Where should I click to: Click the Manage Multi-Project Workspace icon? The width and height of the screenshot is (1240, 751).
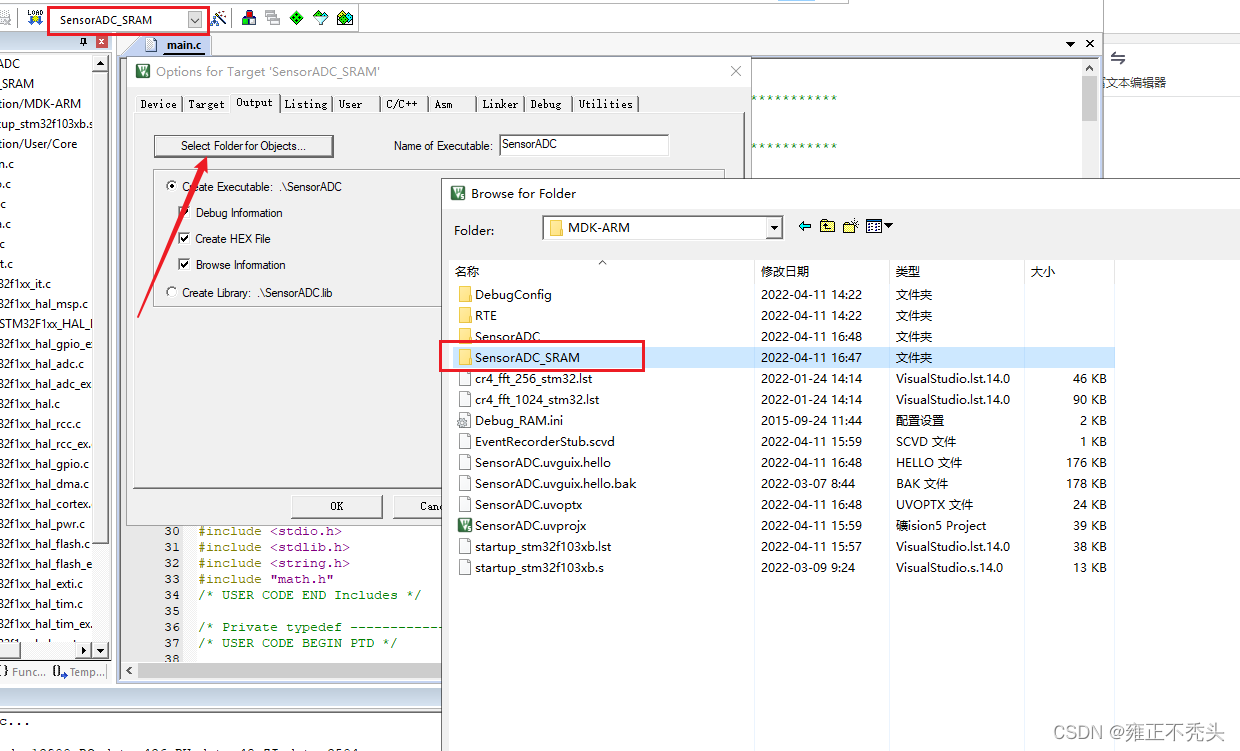tap(272, 18)
